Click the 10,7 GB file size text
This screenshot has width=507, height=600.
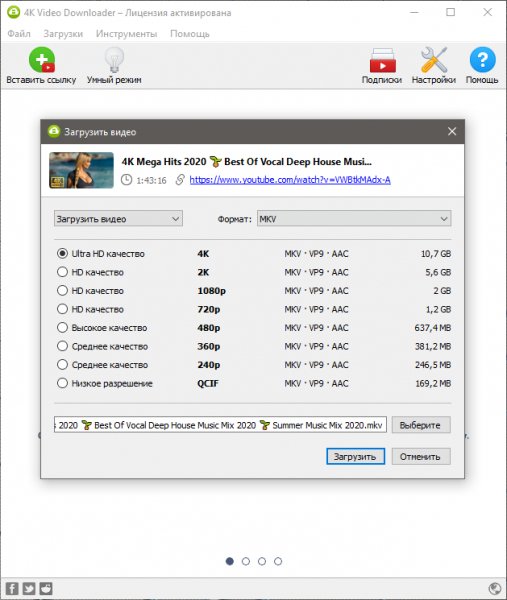[x=436, y=253]
